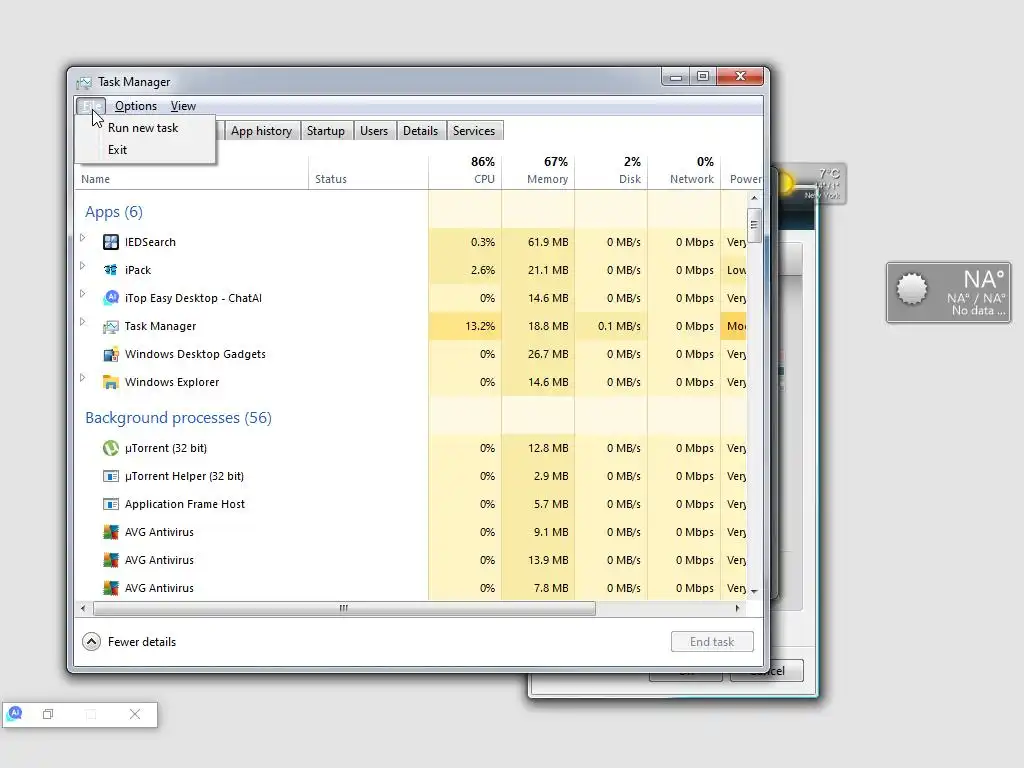This screenshot has height=768, width=1024.
Task: Switch to the Startup tab
Action: tap(326, 131)
